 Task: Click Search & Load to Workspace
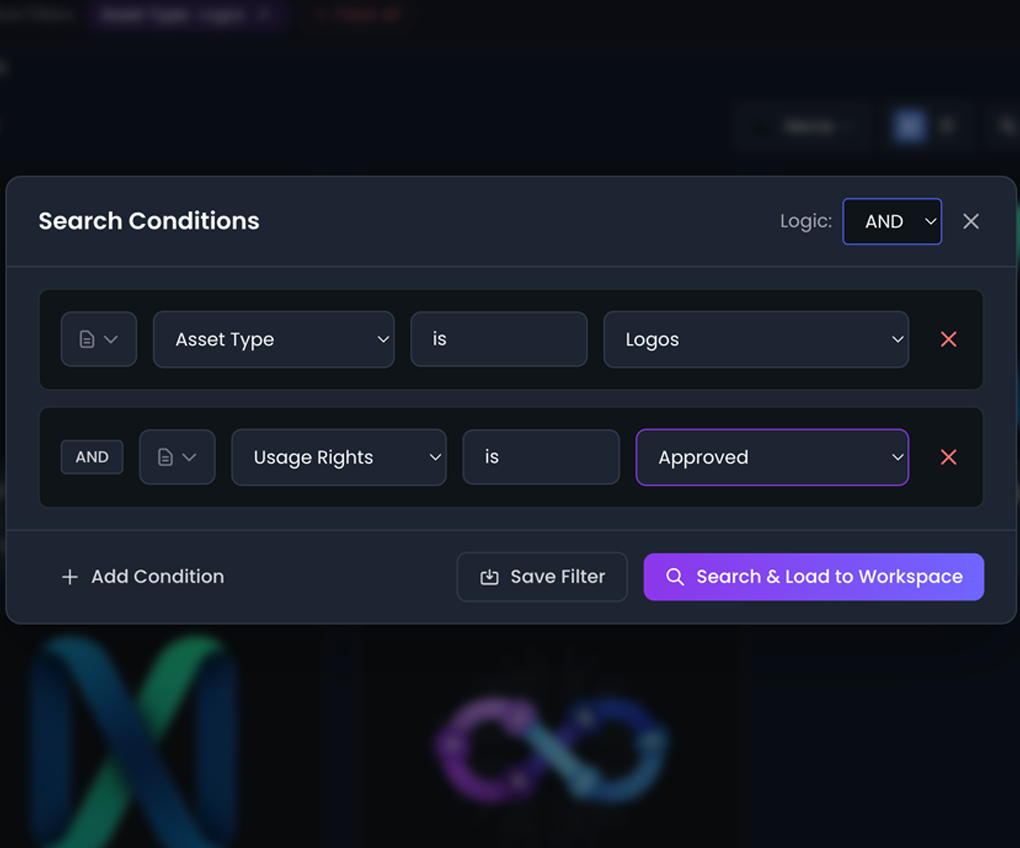tap(813, 576)
